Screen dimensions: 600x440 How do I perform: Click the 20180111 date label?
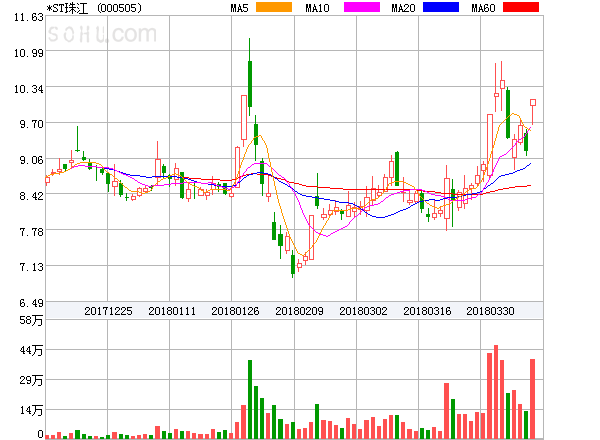pyautogui.click(x=172, y=311)
